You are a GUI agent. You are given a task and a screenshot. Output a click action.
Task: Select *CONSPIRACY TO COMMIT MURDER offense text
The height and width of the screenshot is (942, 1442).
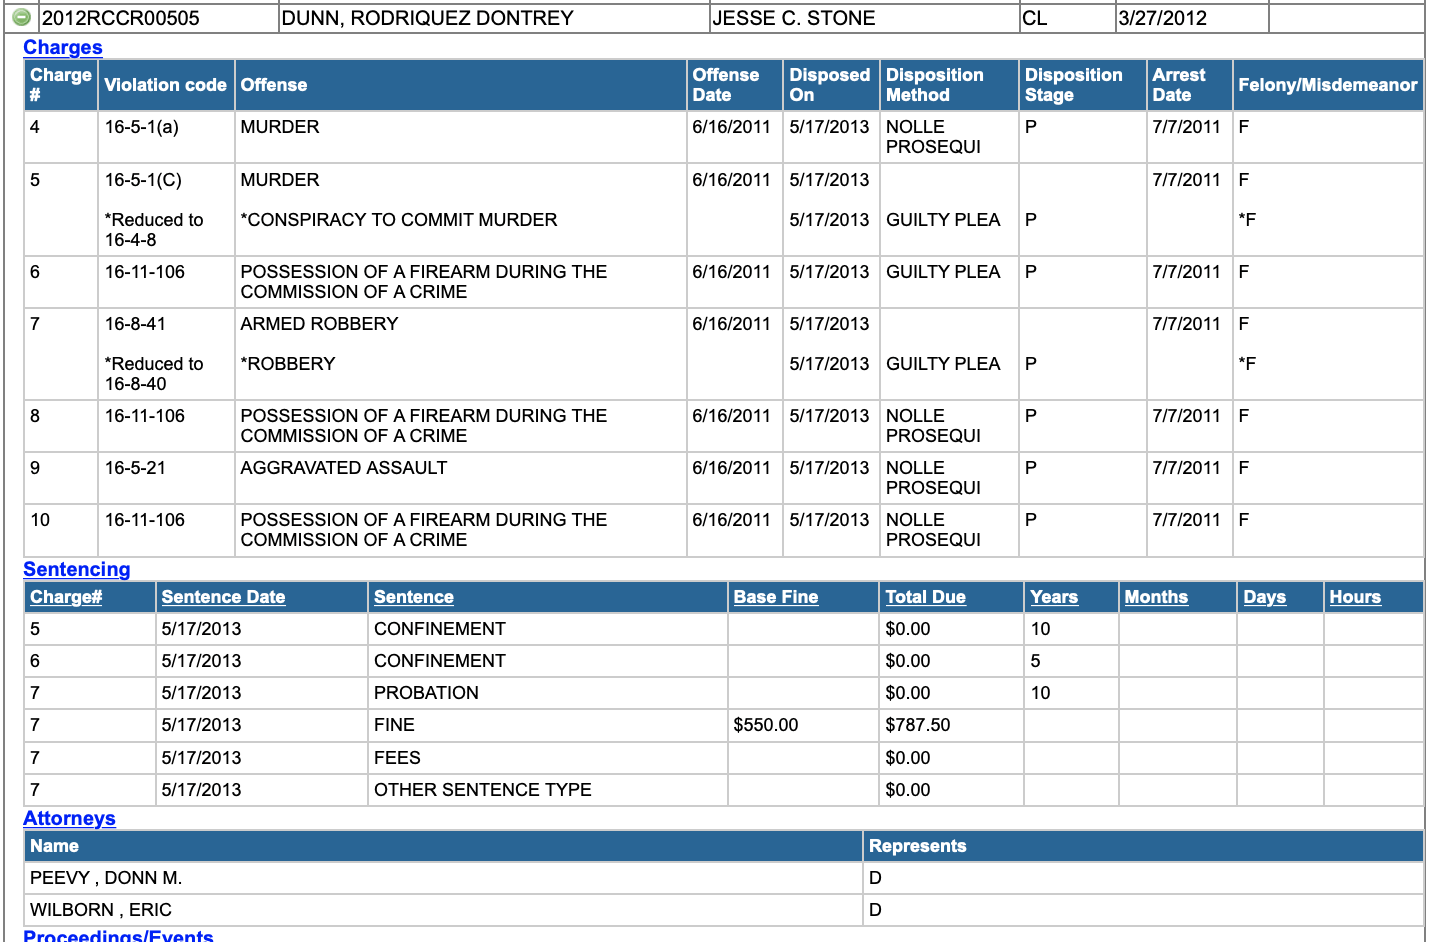[399, 220]
